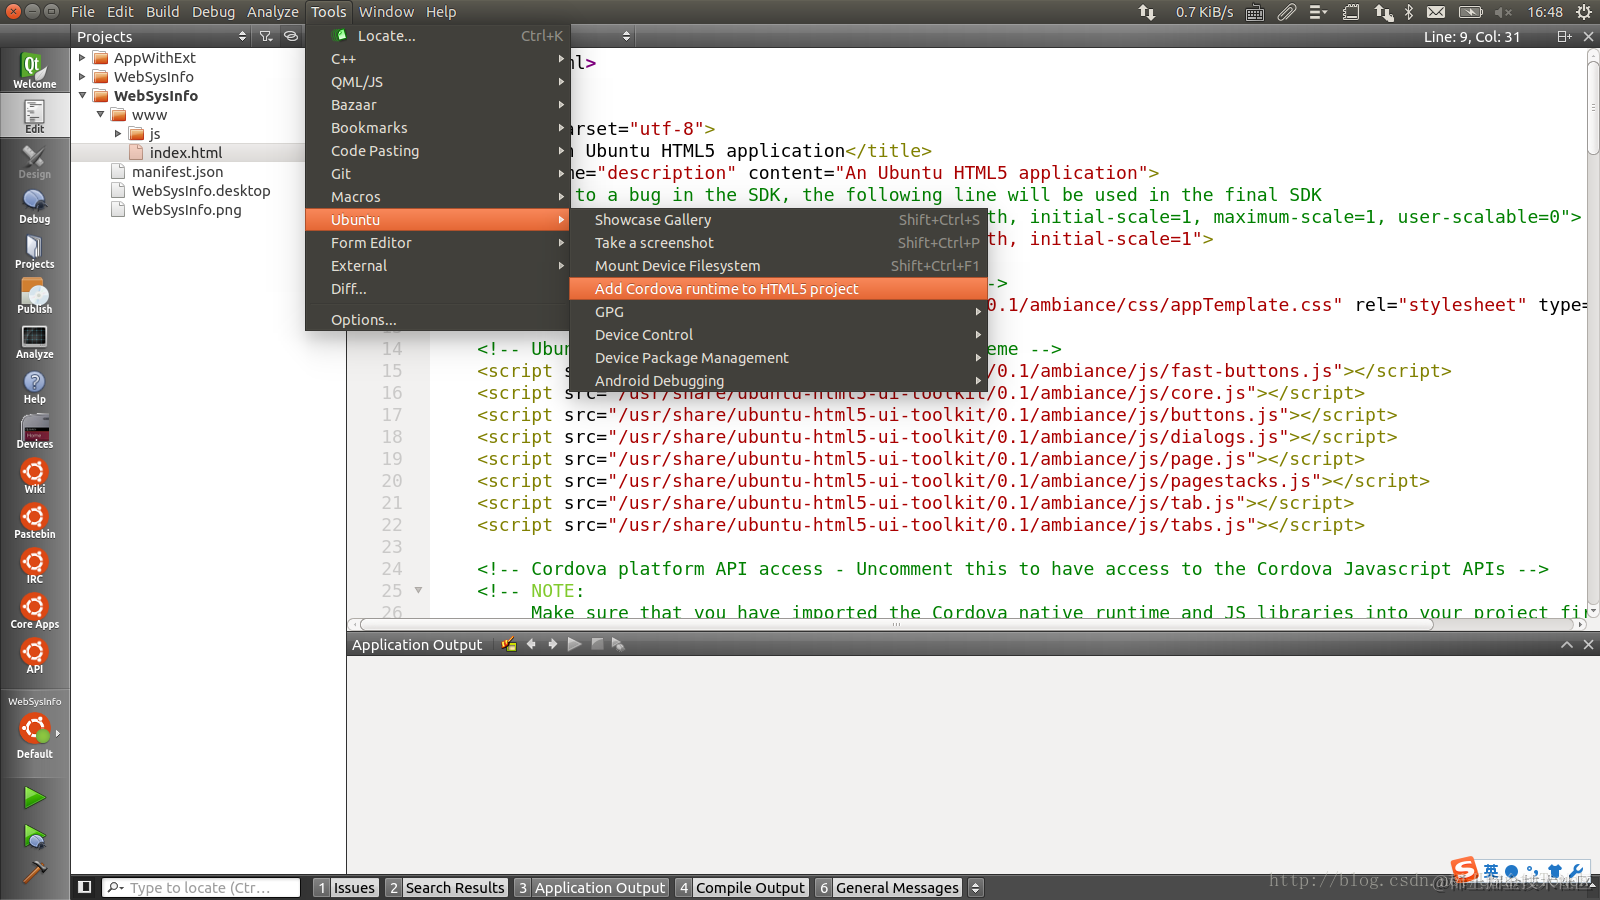Viewport: 1600px width, 900px height.
Task: Open WebSysInfo Default kit selector
Action: (35, 728)
